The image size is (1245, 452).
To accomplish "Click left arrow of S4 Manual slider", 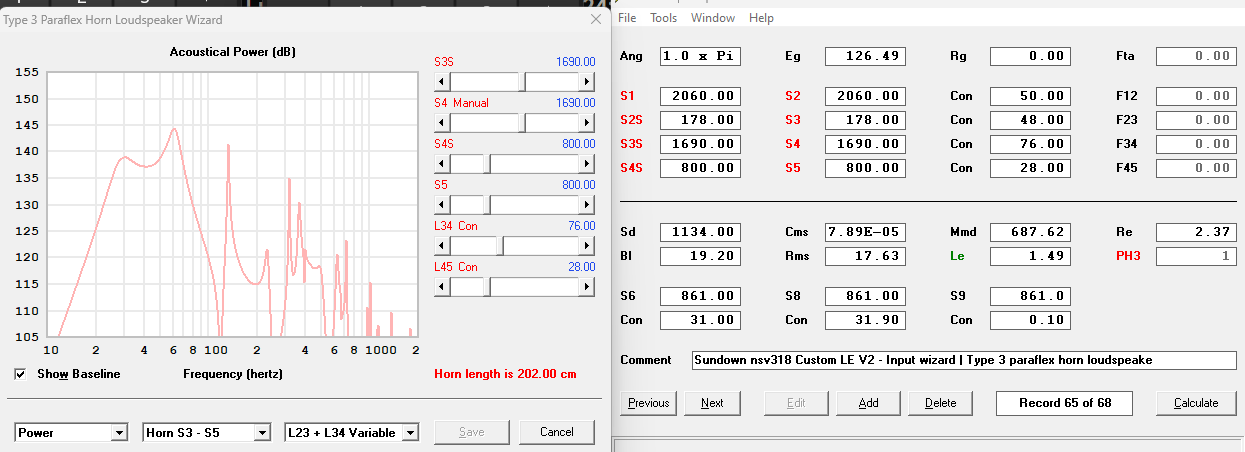I will [442, 122].
